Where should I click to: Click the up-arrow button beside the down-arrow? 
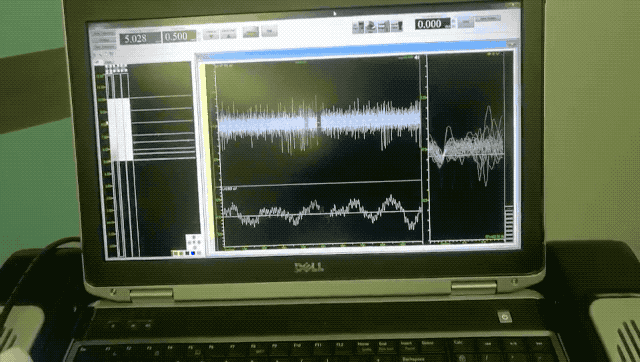(229, 33)
